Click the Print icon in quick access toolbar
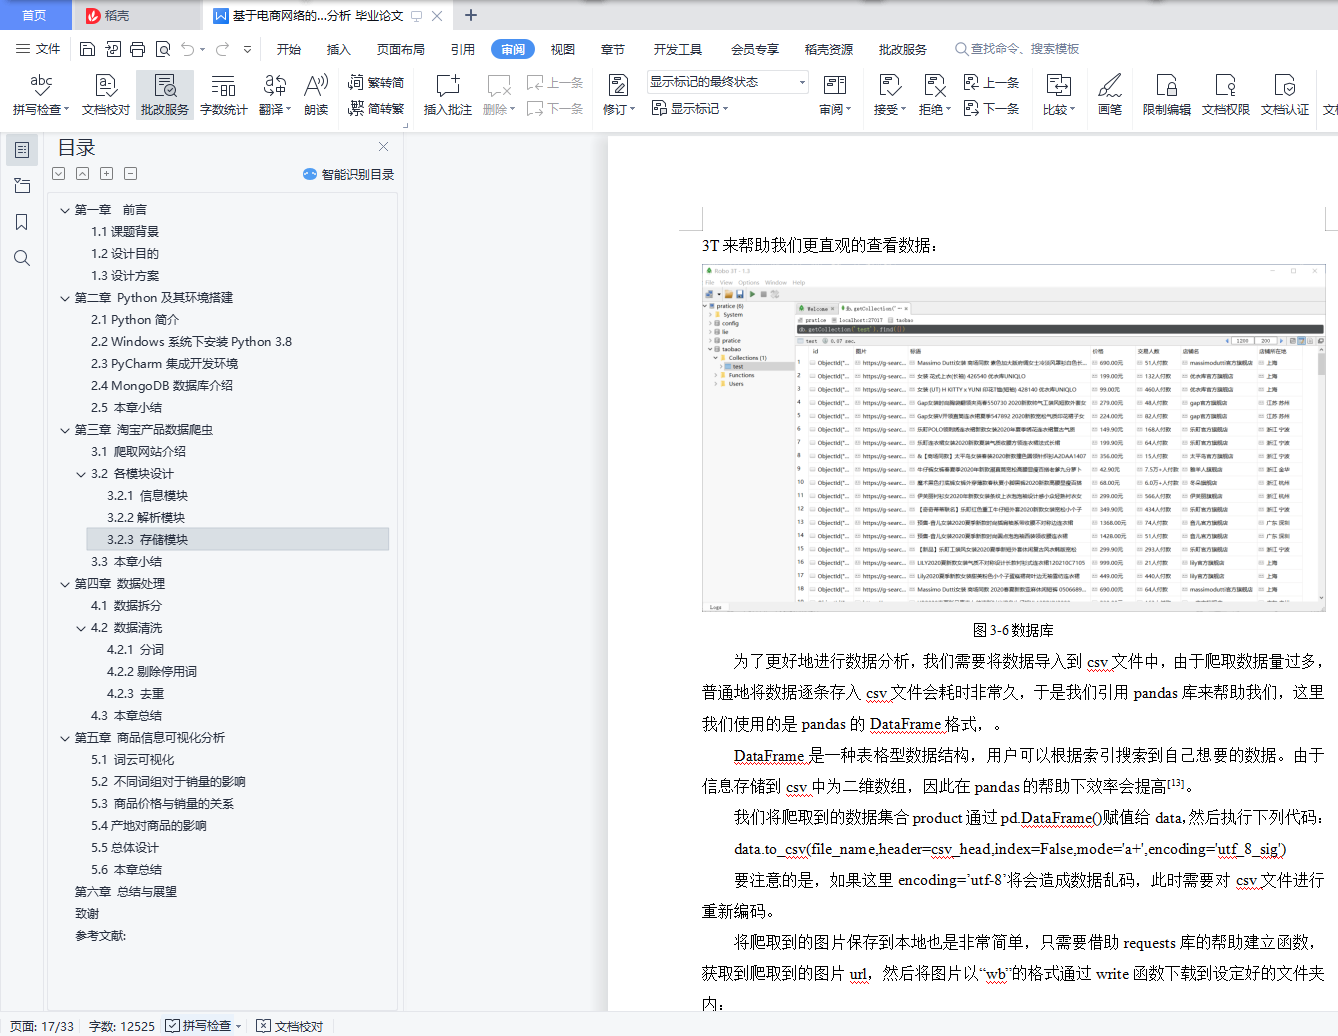Image resolution: width=1338 pixels, height=1036 pixels. point(138,49)
